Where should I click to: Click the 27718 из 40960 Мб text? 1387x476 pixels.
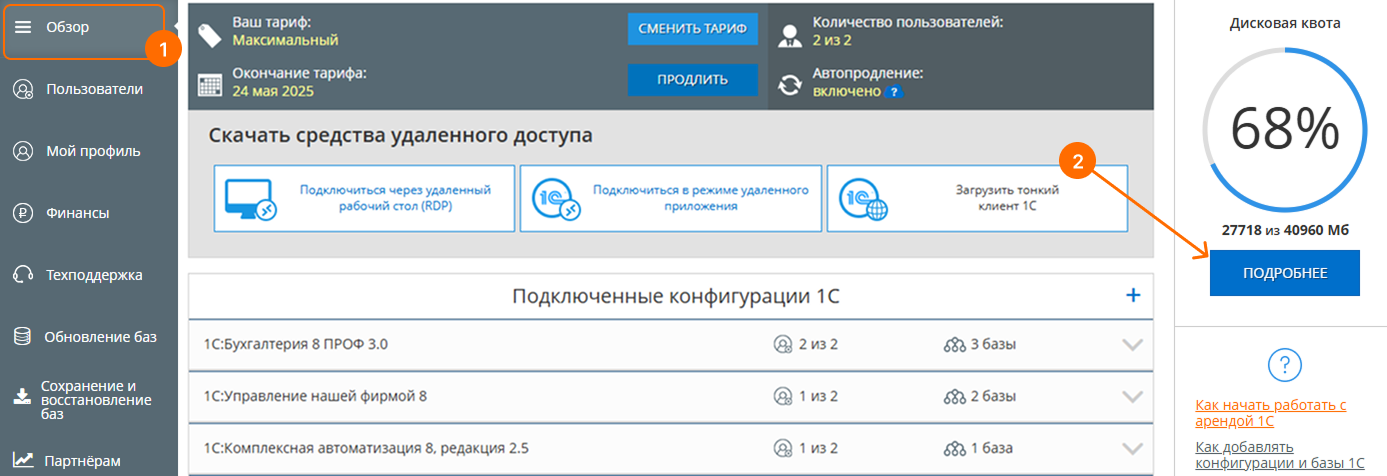(1285, 230)
